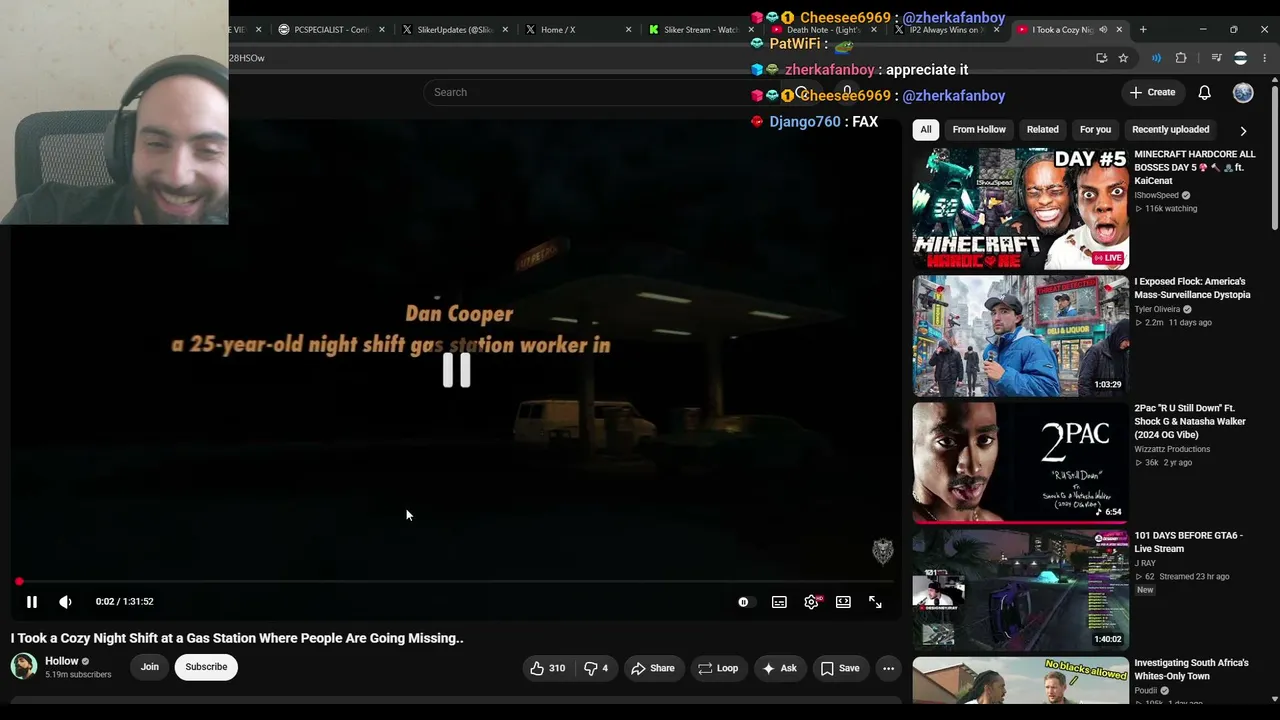The width and height of the screenshot is (1280, 720).
Task: Select the For you filter chip
Action: point(1095,129)
